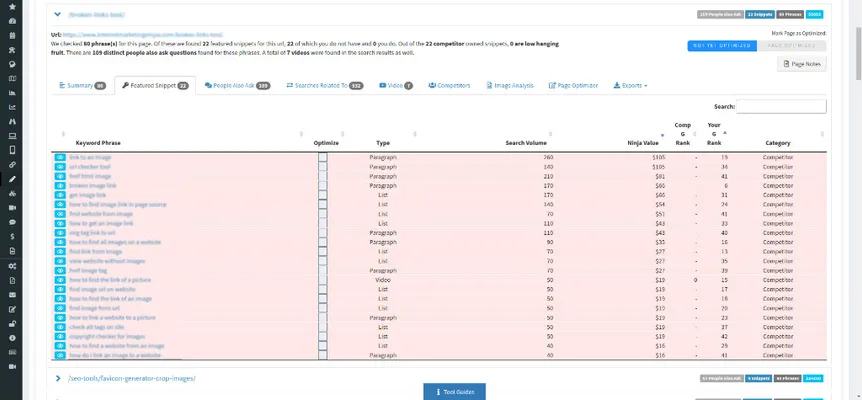Click the laptop icon in the sidebar

[11, 135]
